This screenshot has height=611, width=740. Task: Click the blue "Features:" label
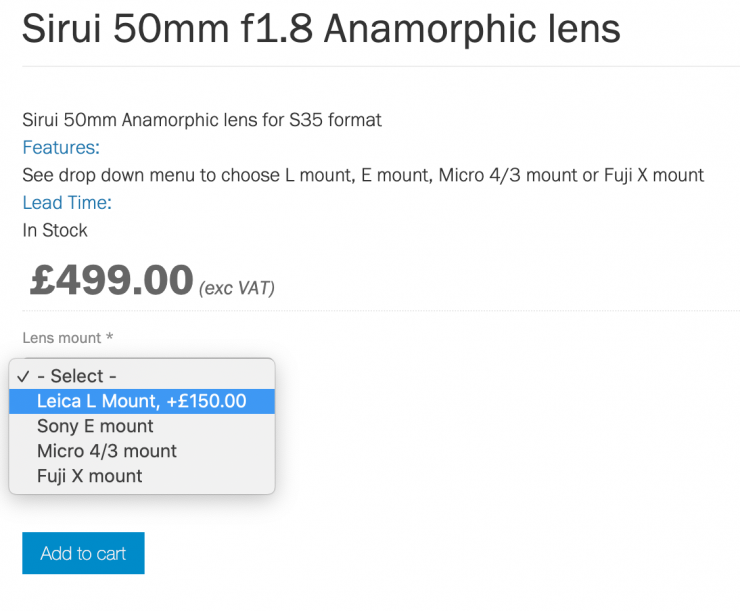pyautogui.click(x=61, y=148)
